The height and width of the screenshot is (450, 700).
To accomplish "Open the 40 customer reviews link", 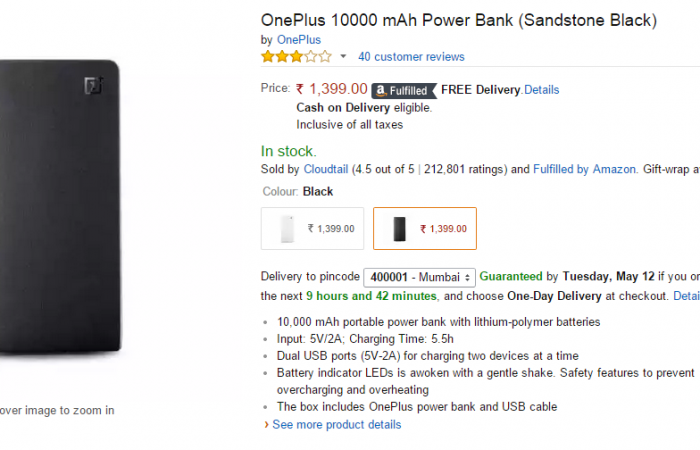I will coord(411,57).
